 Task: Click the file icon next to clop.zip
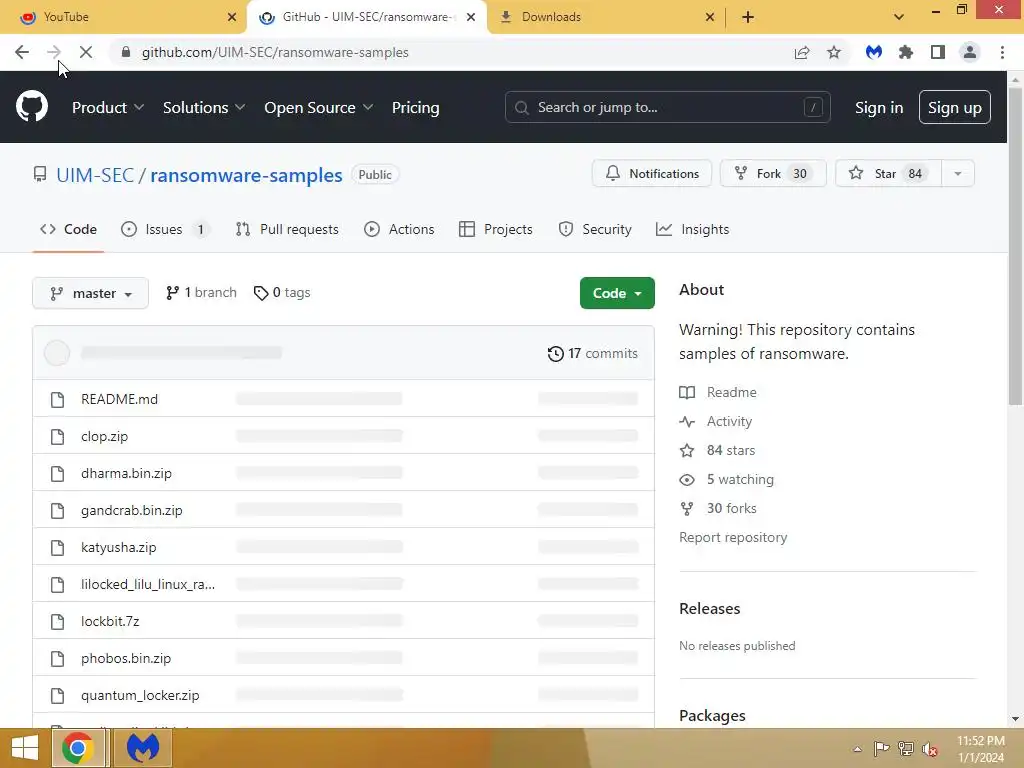point(57,436)
